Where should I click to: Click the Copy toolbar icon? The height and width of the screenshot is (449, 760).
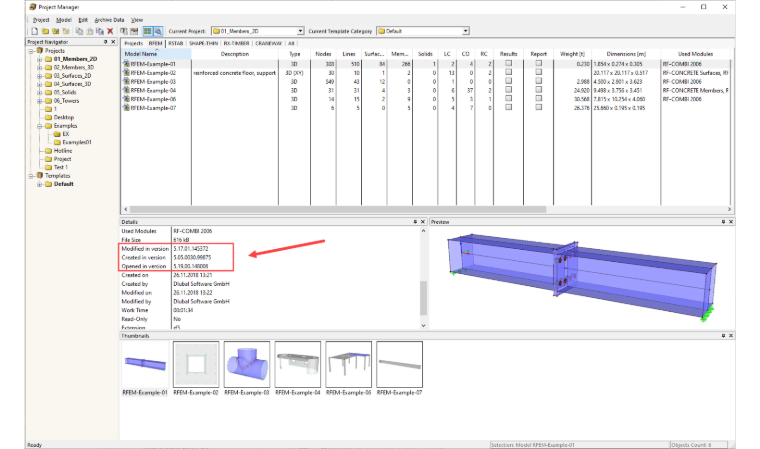pyautogui.click(x=79, y=31)
